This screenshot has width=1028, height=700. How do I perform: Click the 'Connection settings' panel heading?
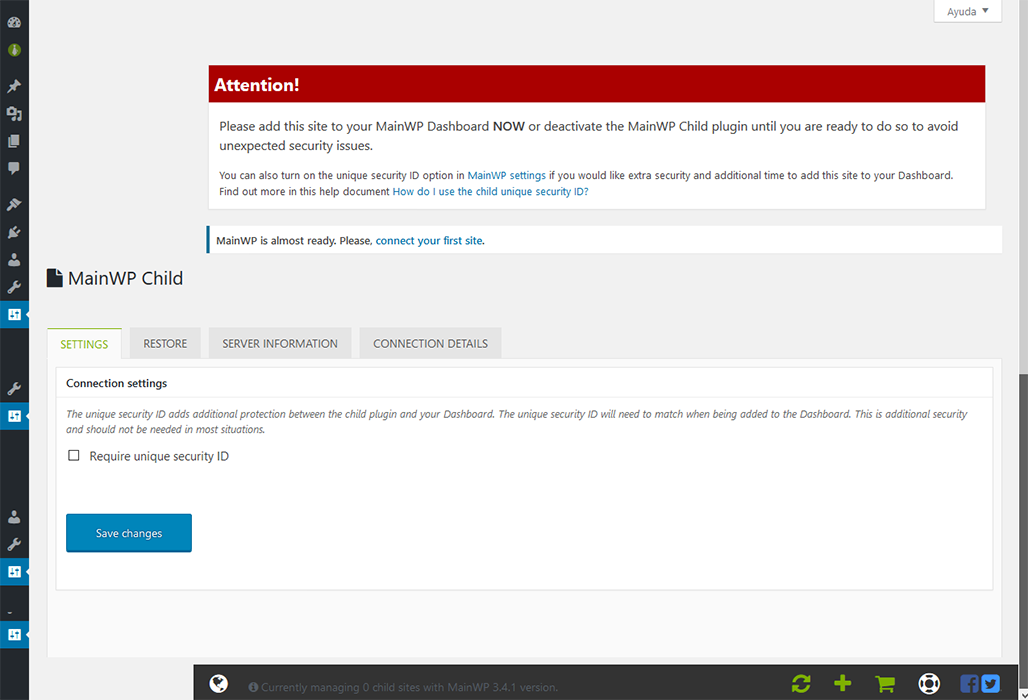117,383
